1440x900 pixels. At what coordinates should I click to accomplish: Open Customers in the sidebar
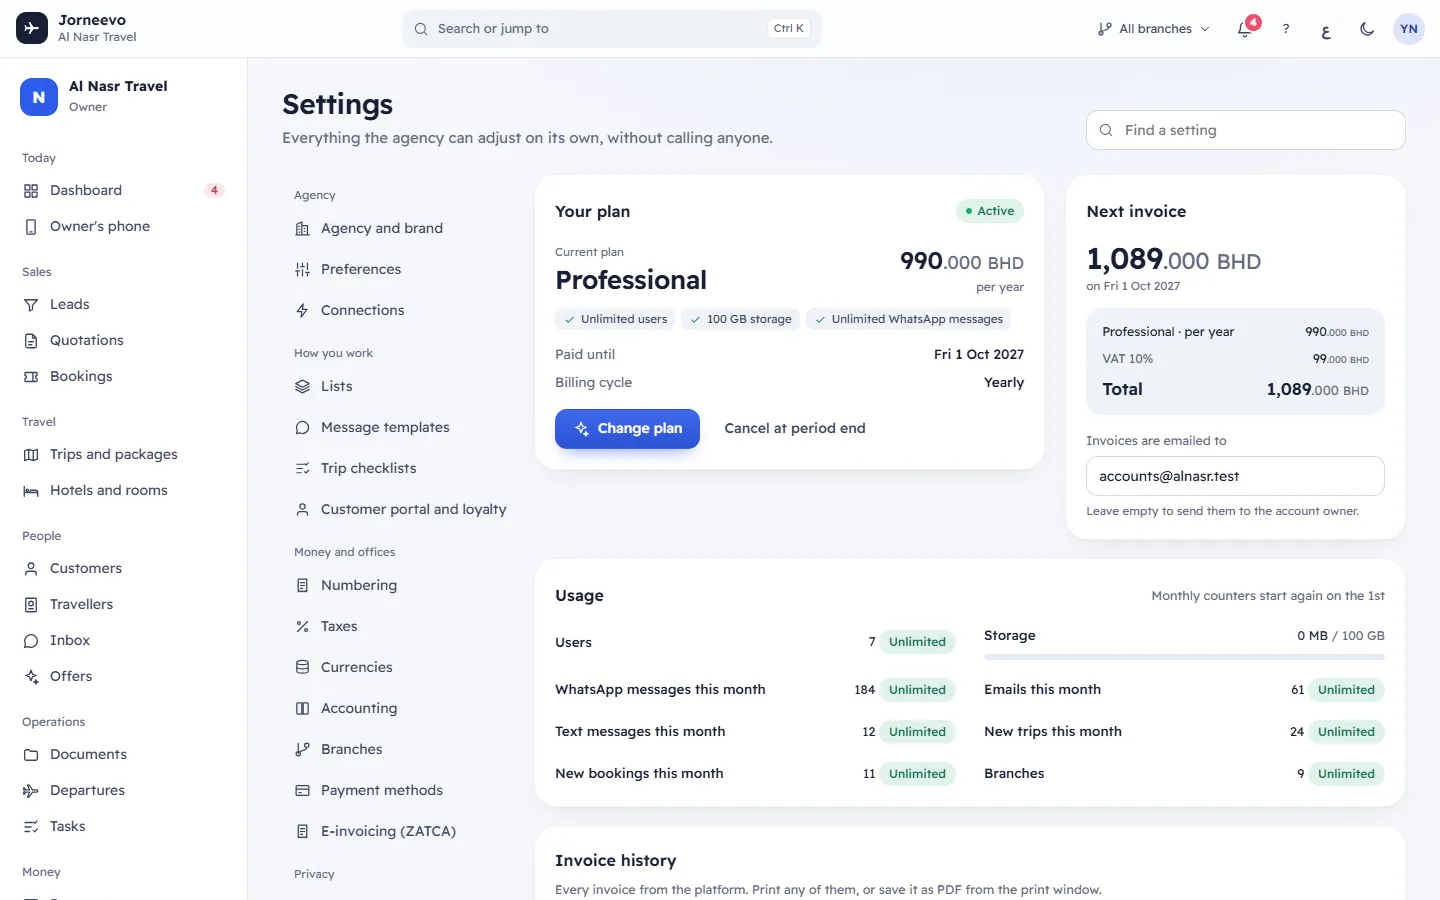[124, 568]
